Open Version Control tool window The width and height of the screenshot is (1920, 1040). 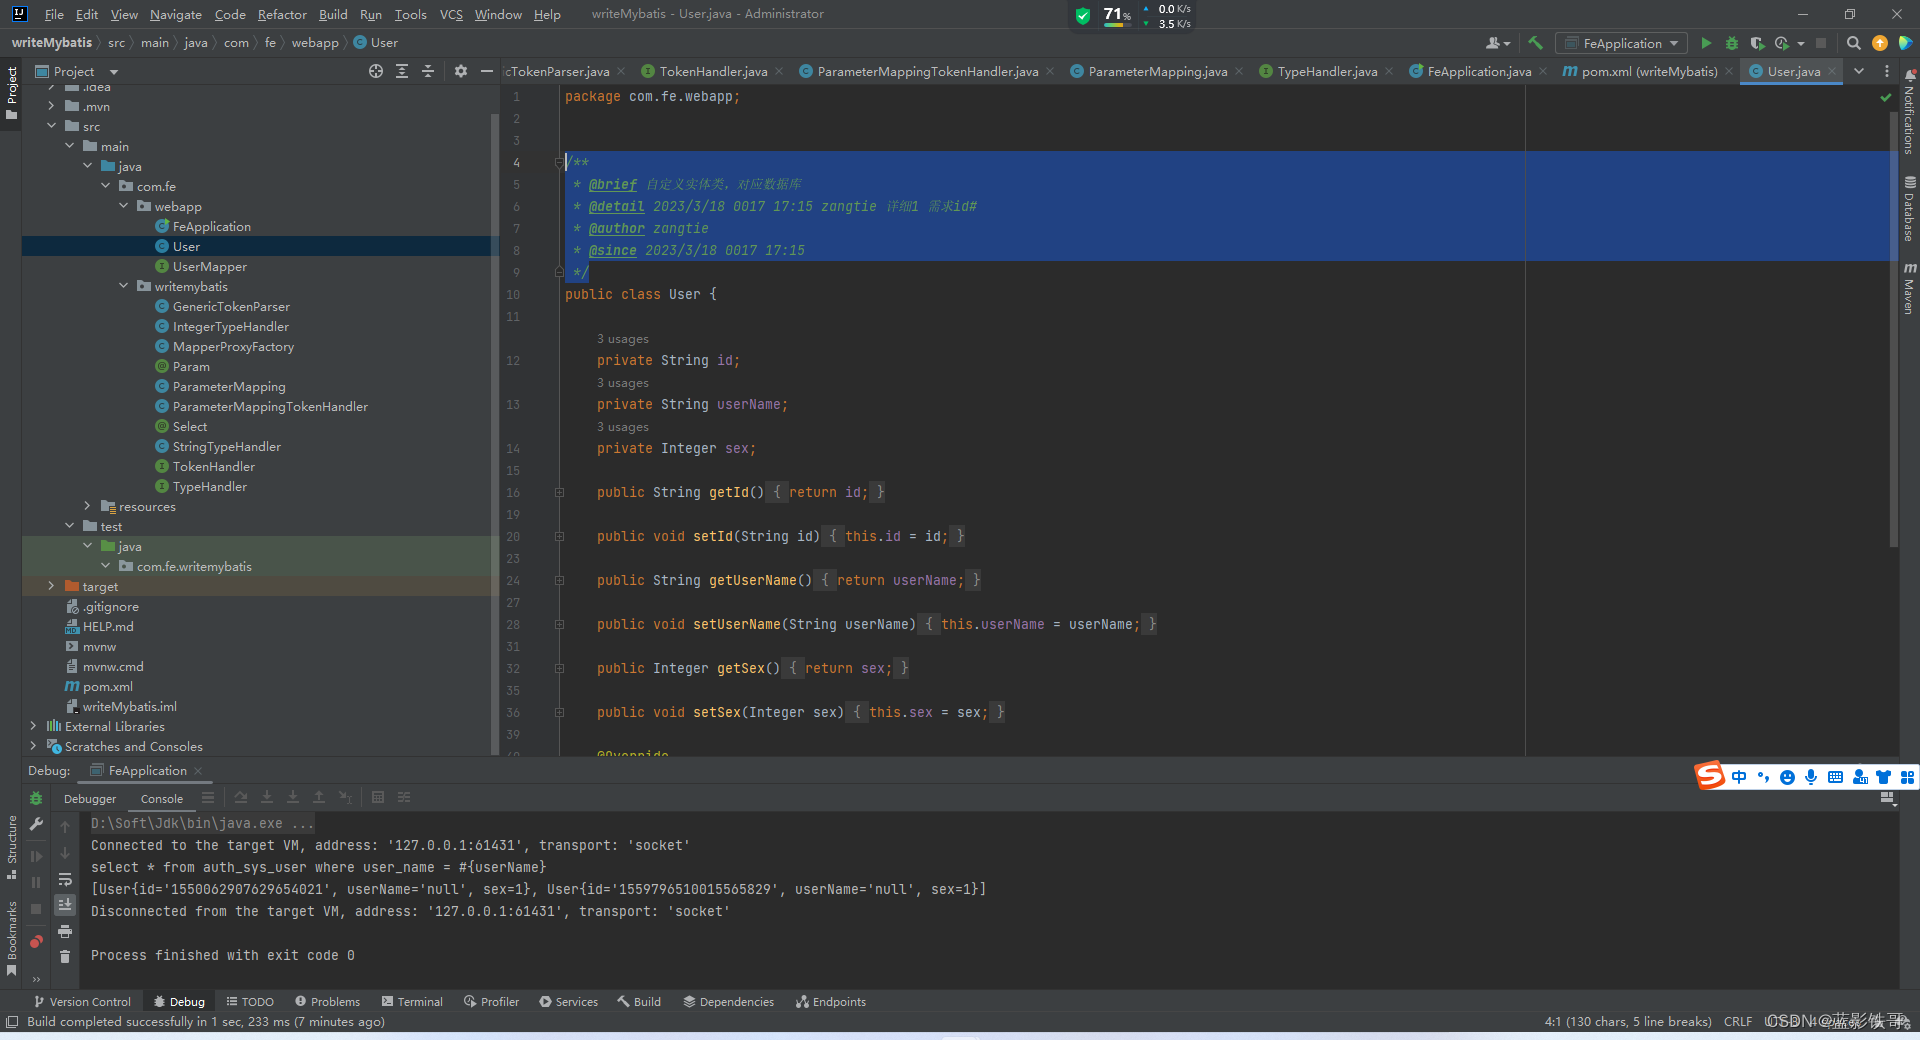(x=82, y=1001)
